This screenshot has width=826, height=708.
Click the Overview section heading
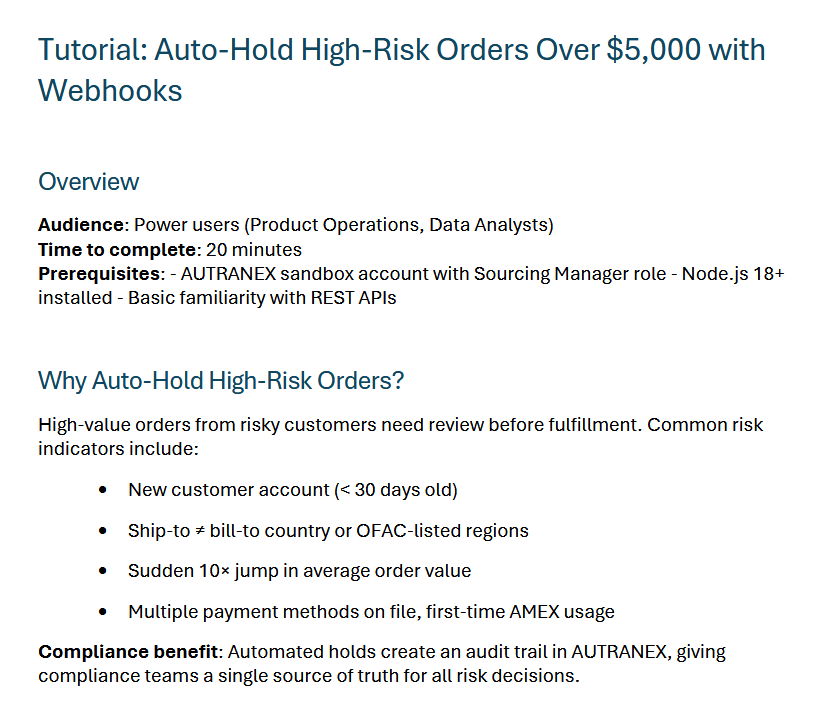click(x=88, y=181)
